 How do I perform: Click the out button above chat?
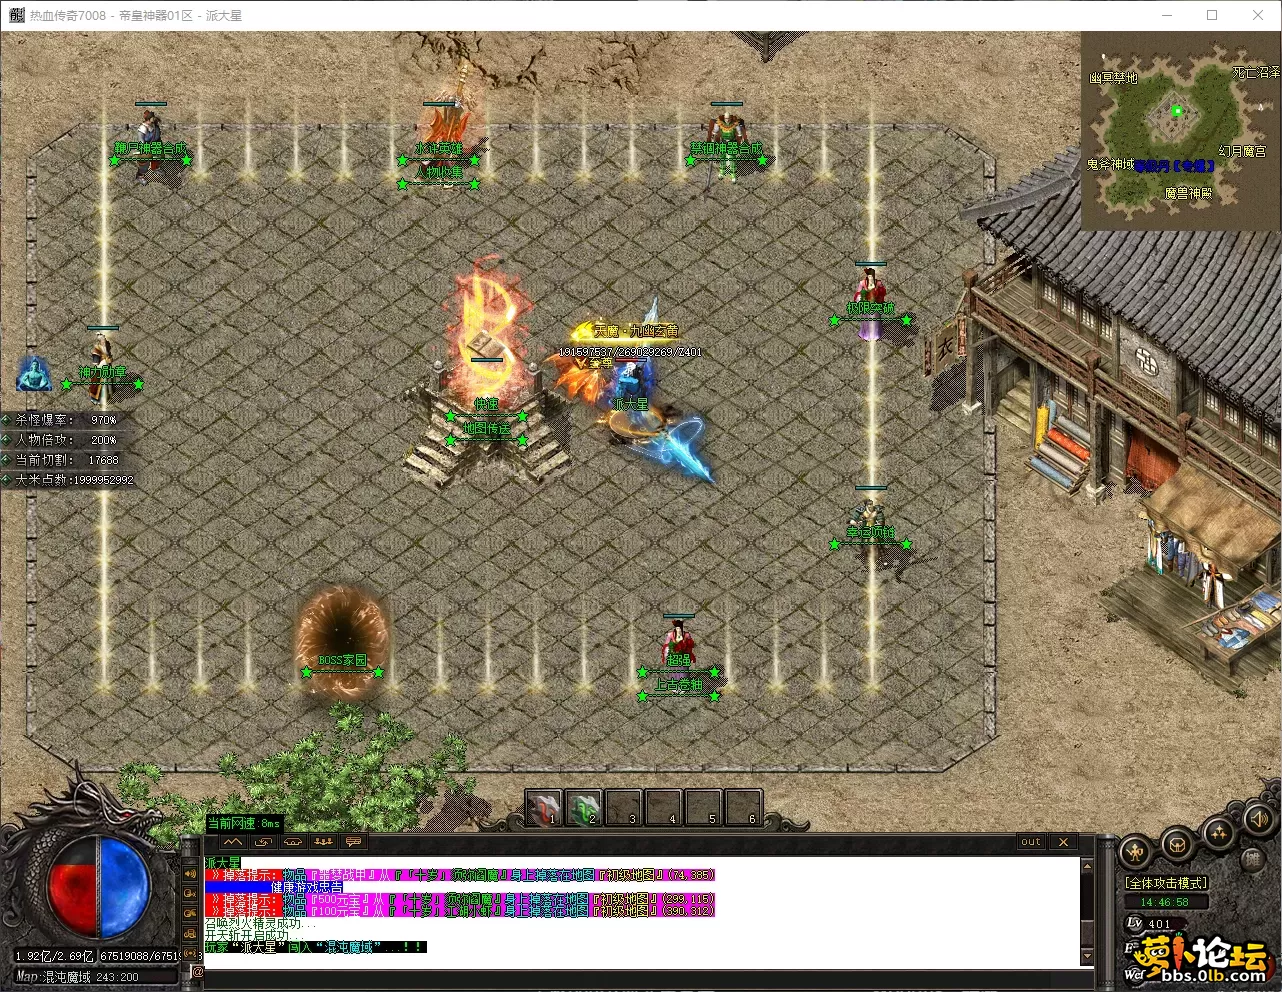point(1031,842)
